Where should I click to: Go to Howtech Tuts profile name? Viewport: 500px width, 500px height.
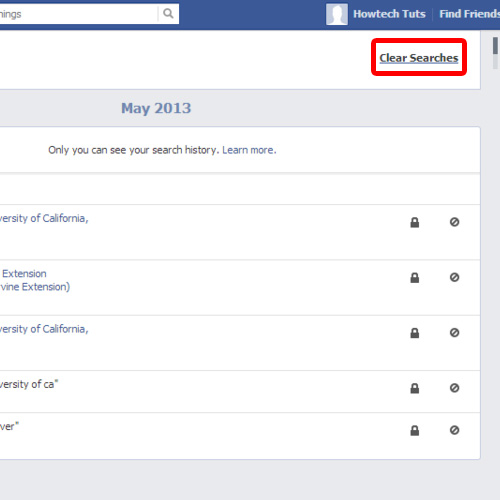(x=389, y=14)
